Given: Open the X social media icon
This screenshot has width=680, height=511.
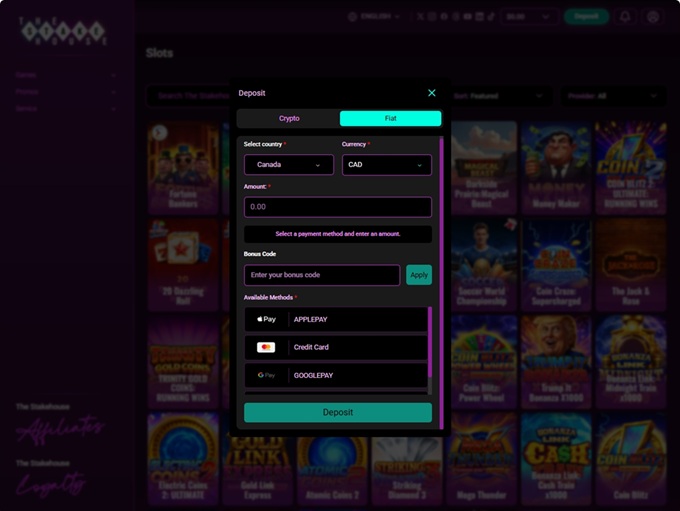Looking at the screenshot, I should pyautogui.click(x=420, y=16).
